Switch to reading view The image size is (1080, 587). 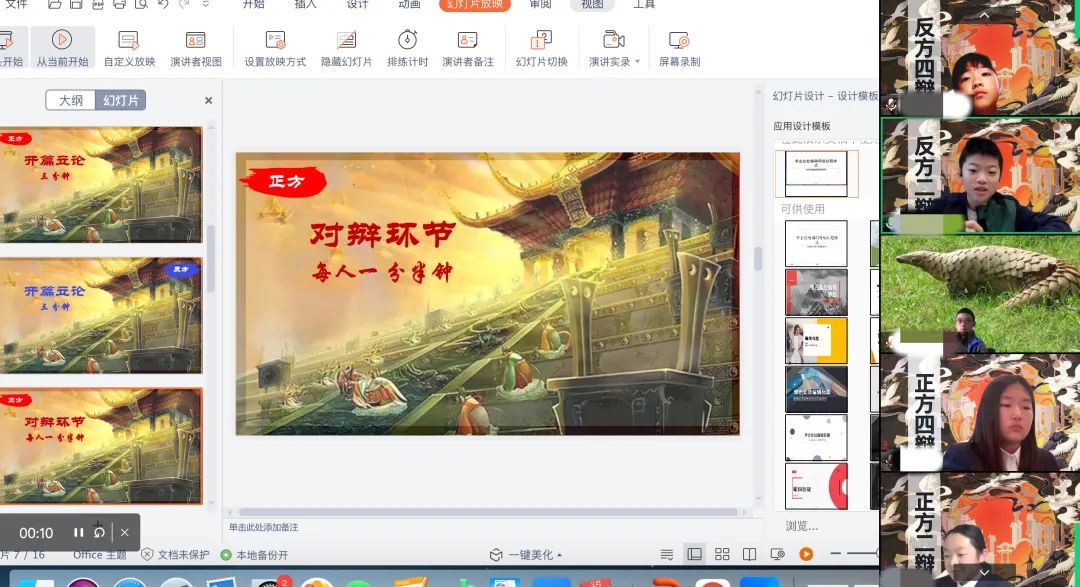pyautogui.click(x=749, y=555)
